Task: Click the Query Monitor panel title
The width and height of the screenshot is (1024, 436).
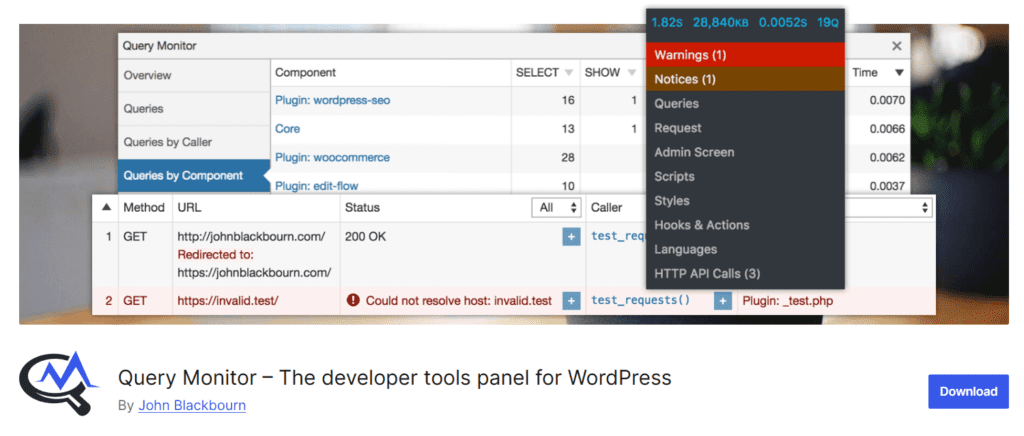Action: pyautogui.click(x=159, y=46)
